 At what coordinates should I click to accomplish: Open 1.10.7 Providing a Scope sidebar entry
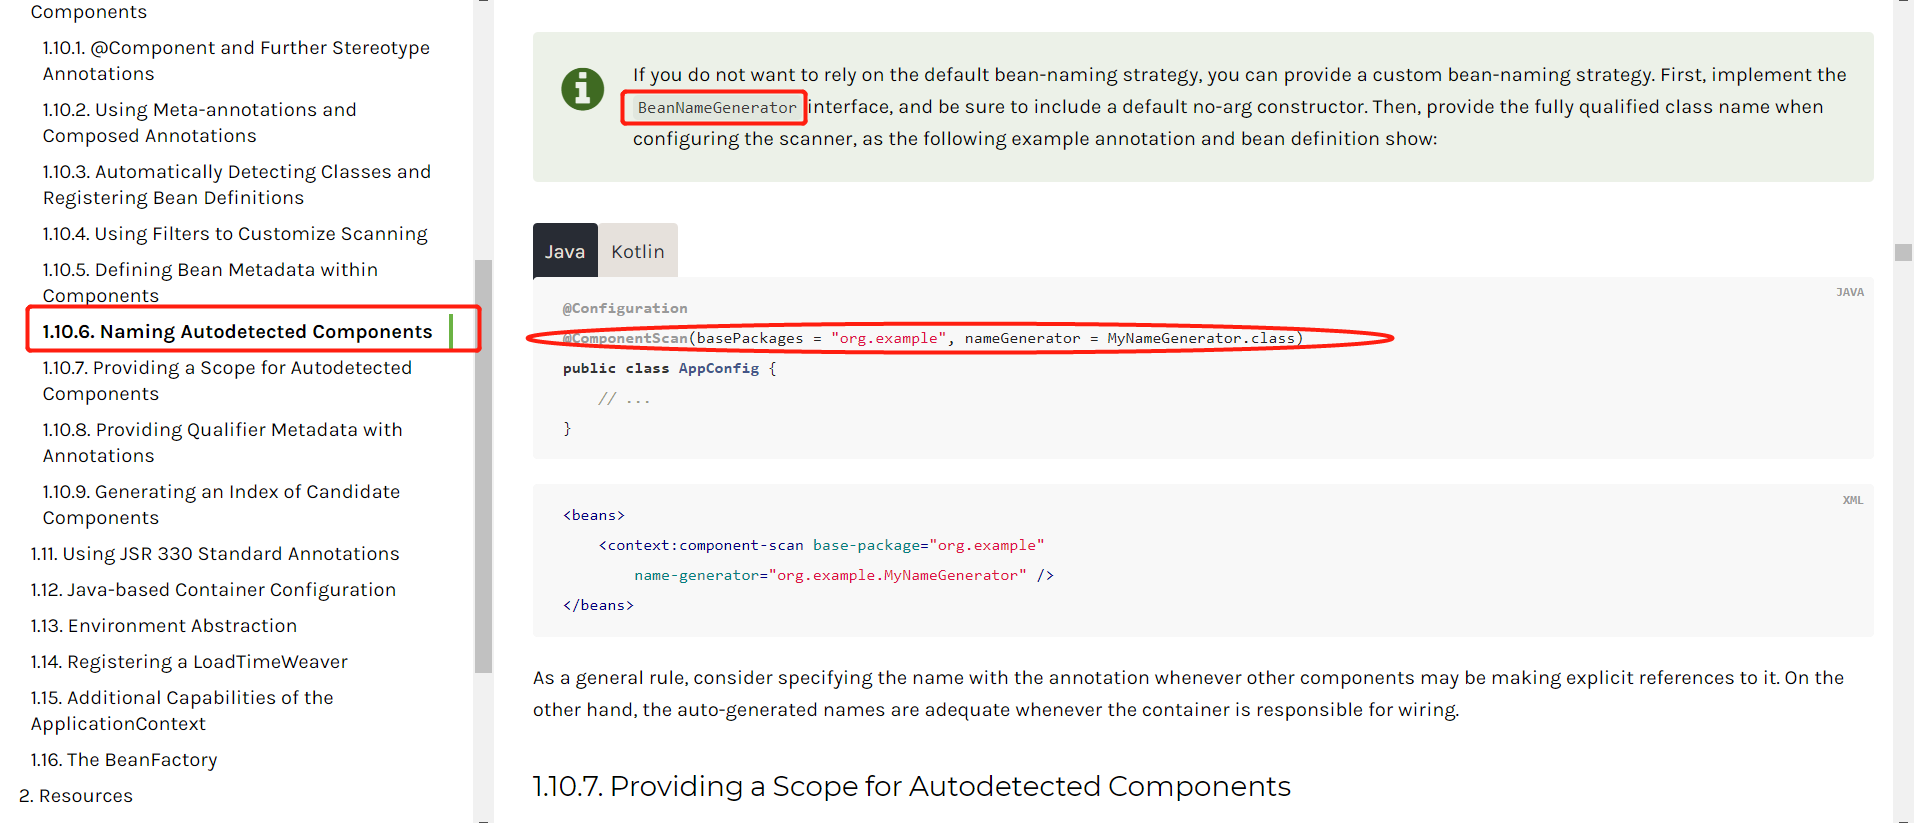pos(227,381)
